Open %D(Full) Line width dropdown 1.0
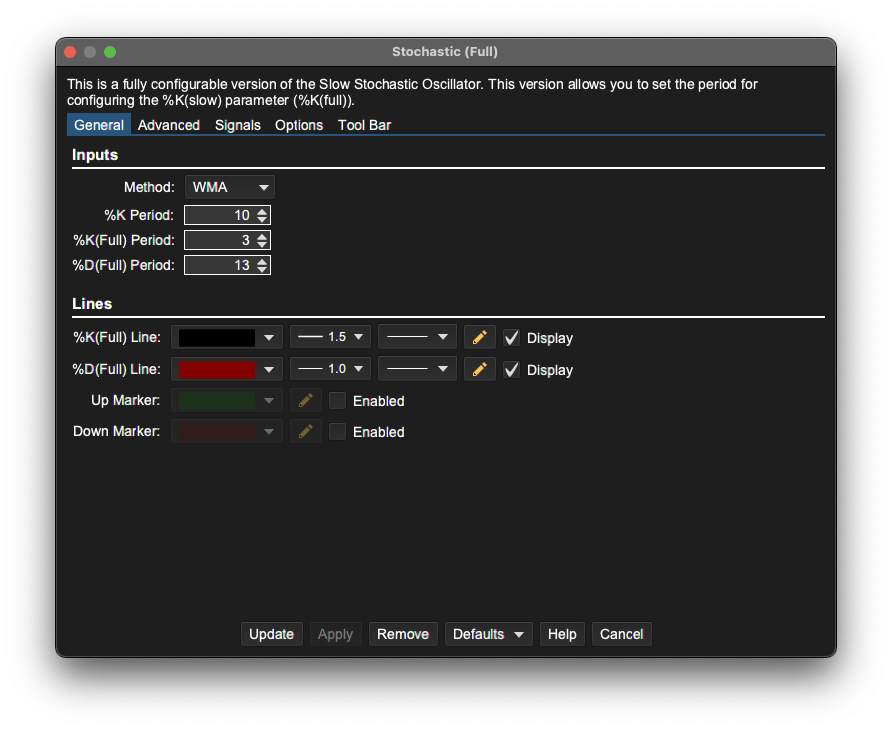 (x=331, y=369)
